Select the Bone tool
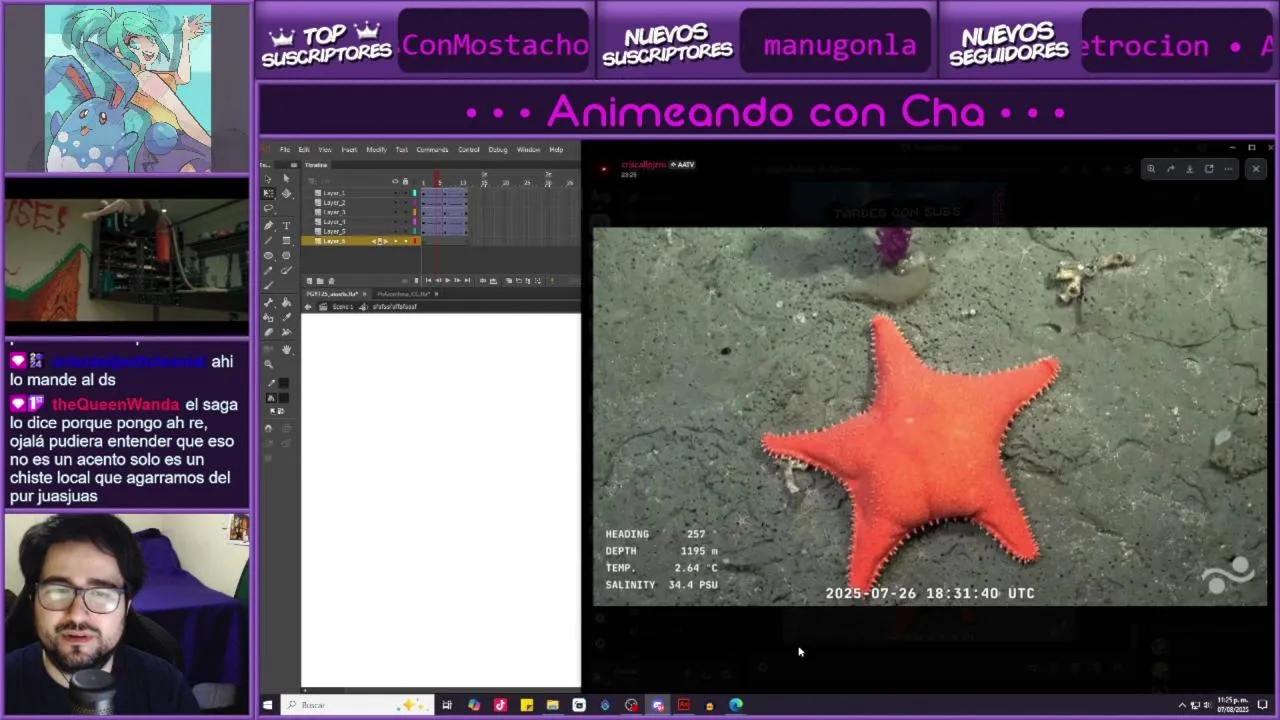 tap(268, 303)
